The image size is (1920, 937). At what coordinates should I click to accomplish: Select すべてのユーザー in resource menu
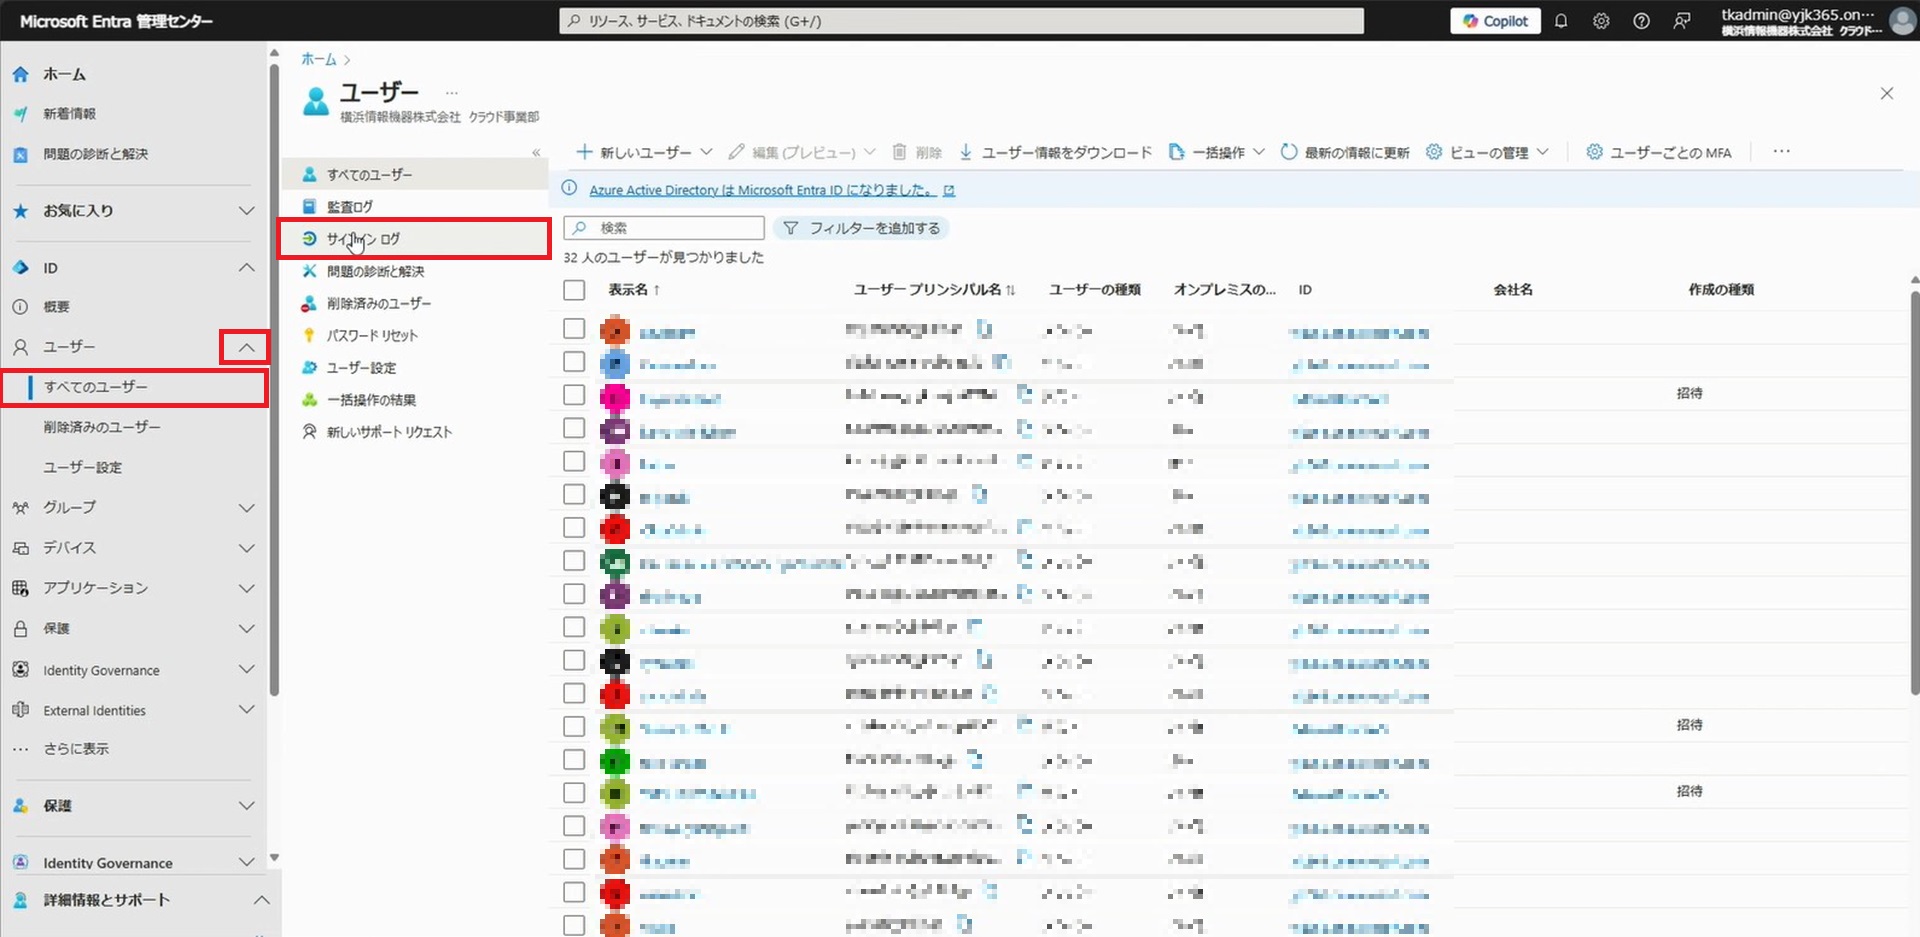coord(414,175)
